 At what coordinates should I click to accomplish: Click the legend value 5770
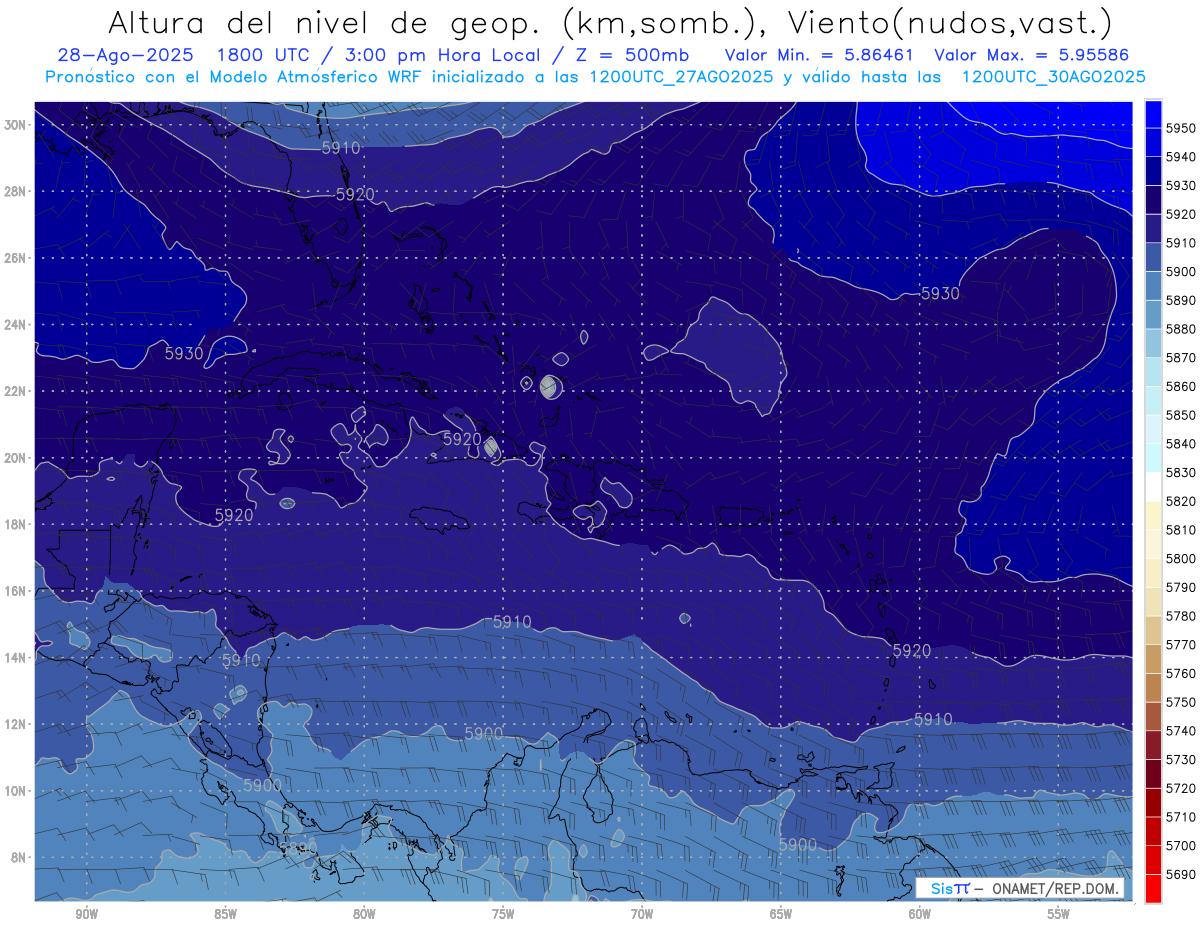[1181, 645]
